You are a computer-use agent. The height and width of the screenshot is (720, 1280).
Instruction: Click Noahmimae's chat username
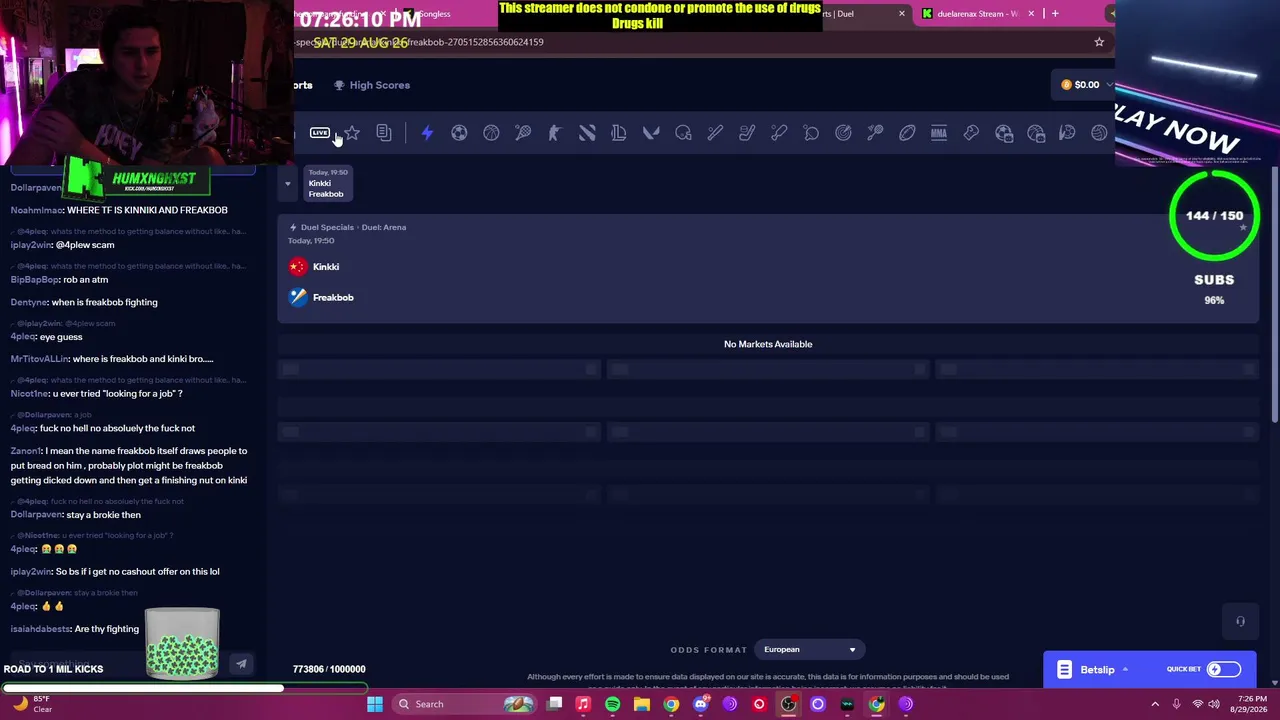coord(36,210)
